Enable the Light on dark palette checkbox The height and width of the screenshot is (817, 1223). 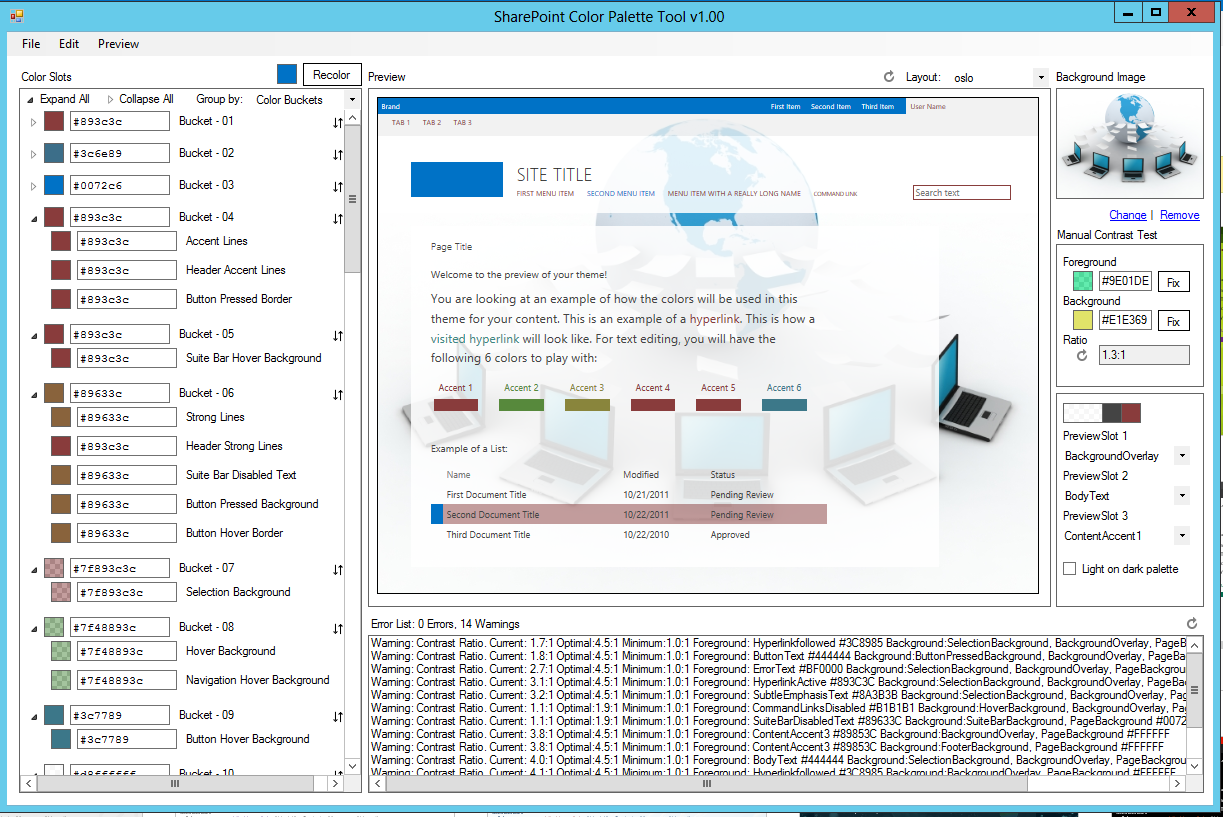(x=1069, y=568)
